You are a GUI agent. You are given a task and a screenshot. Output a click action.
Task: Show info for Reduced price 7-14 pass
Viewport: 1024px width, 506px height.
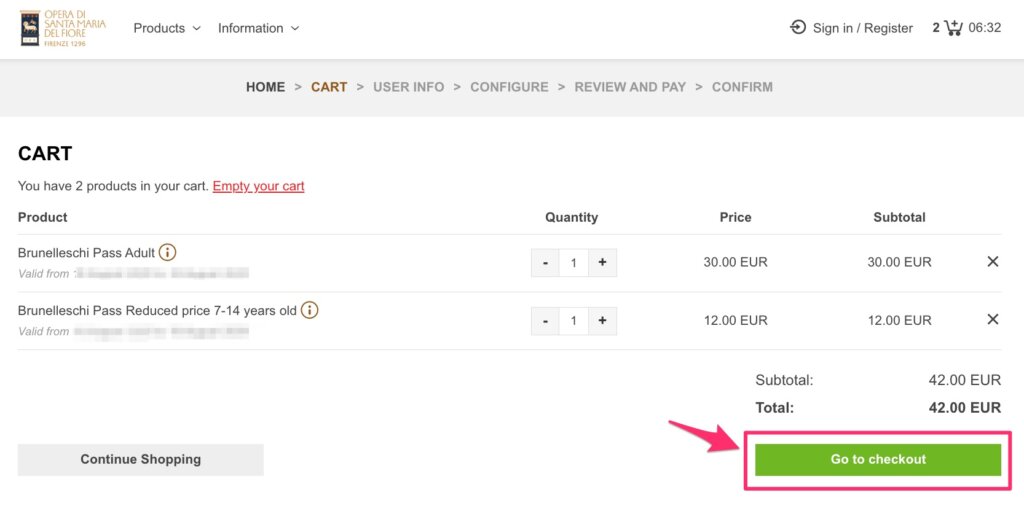(310, 310)
